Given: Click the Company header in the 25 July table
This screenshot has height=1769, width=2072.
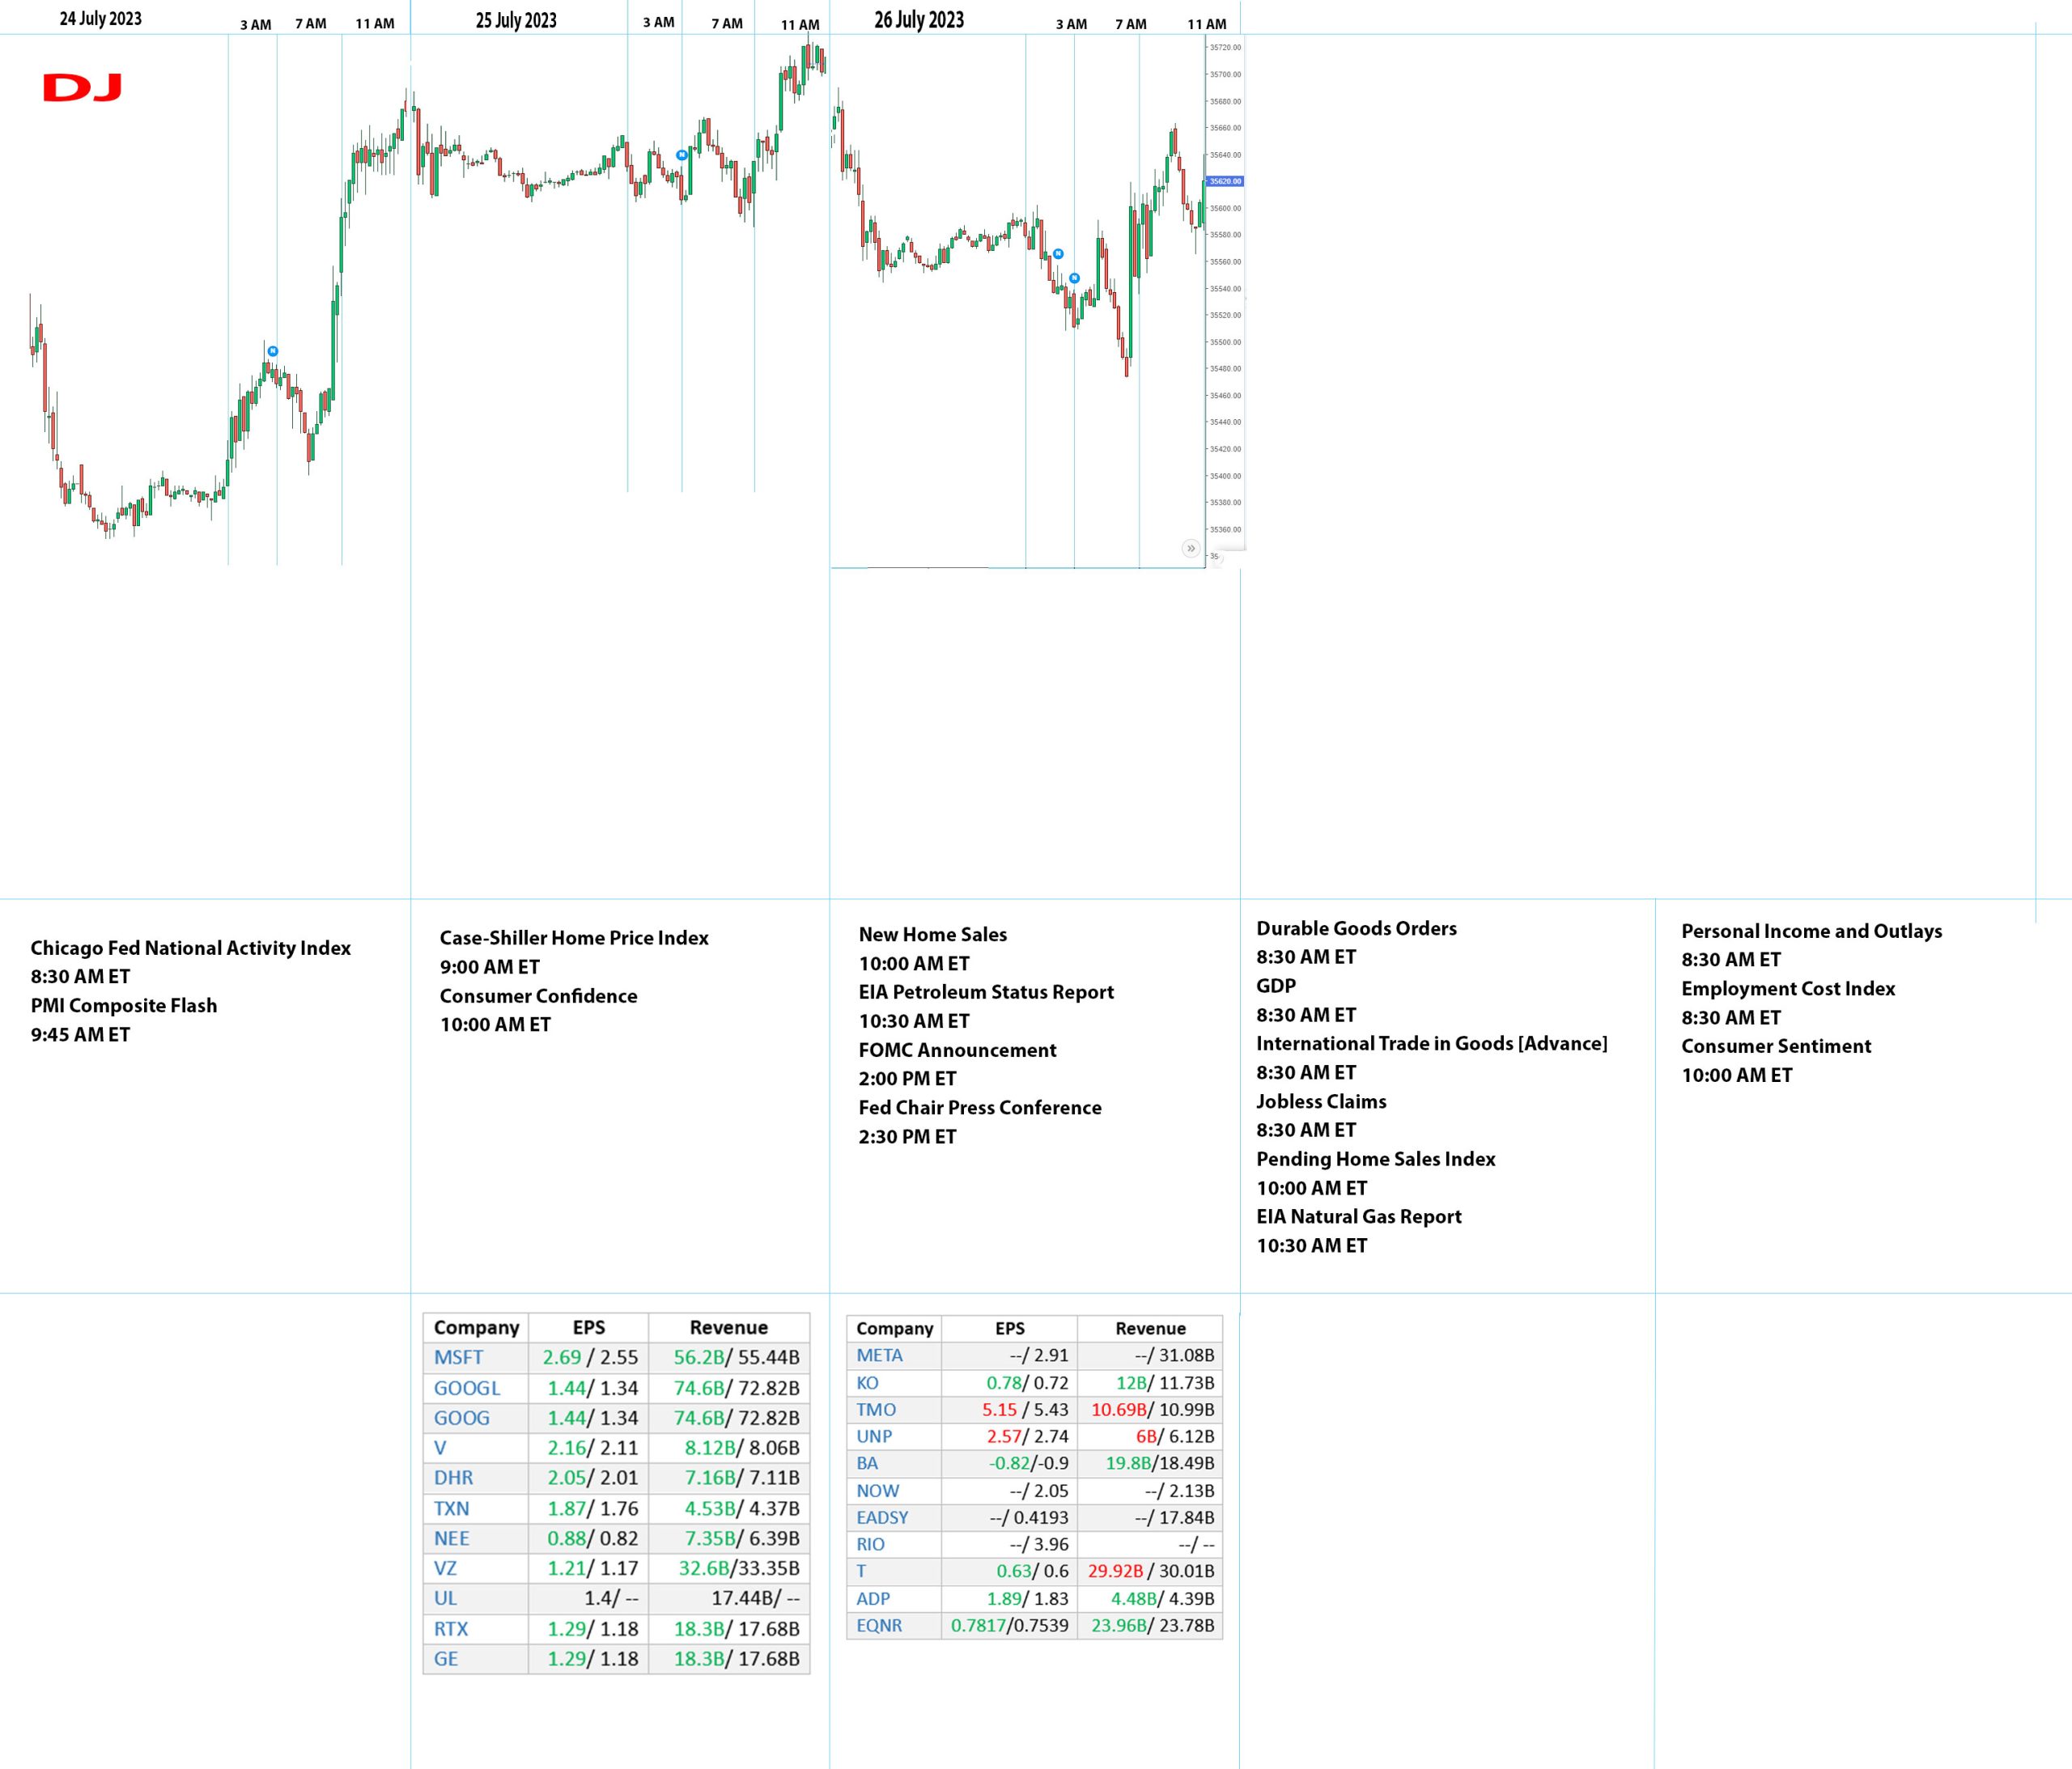Looking at the screenshot, I should coord(476,1327).
